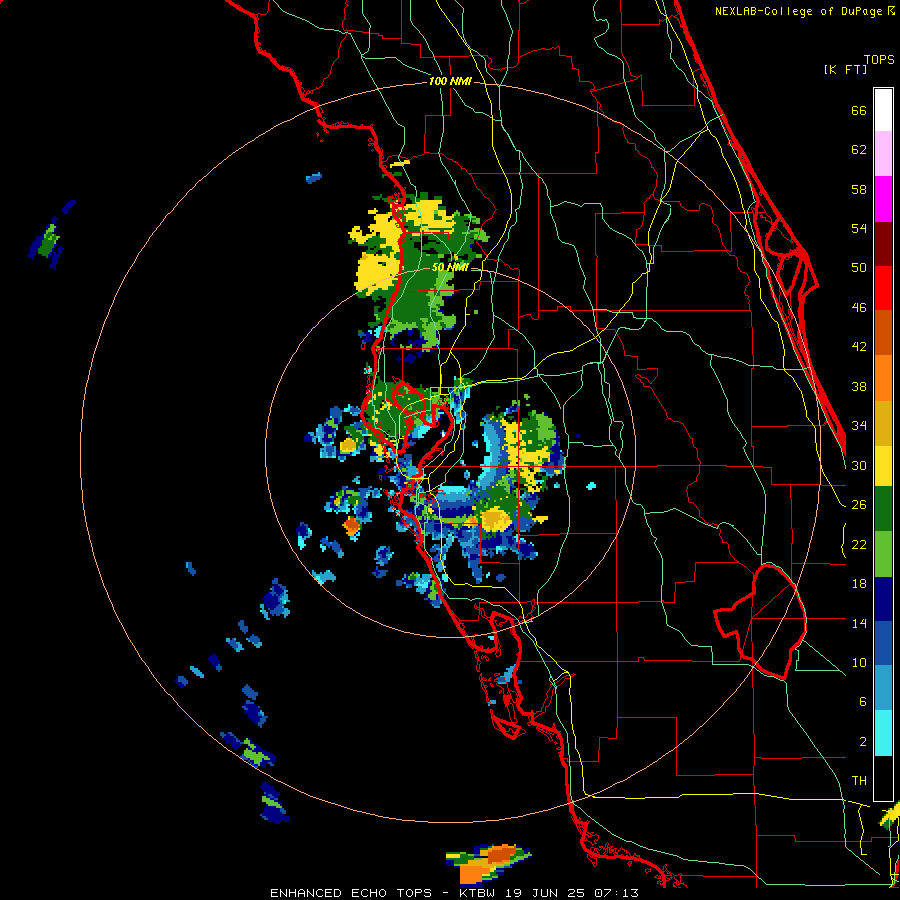Pick the cyan swatch beside 2
900x900 pixels.
click(883, 734)
